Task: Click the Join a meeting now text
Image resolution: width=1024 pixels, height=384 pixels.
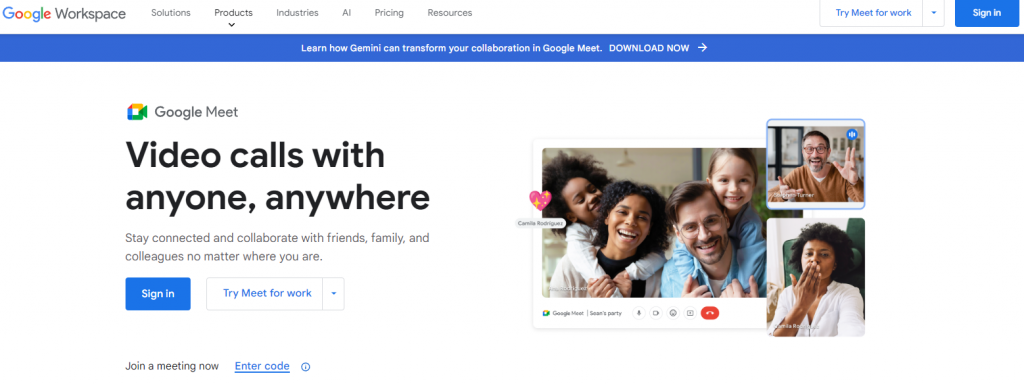Action: [172, 366]
